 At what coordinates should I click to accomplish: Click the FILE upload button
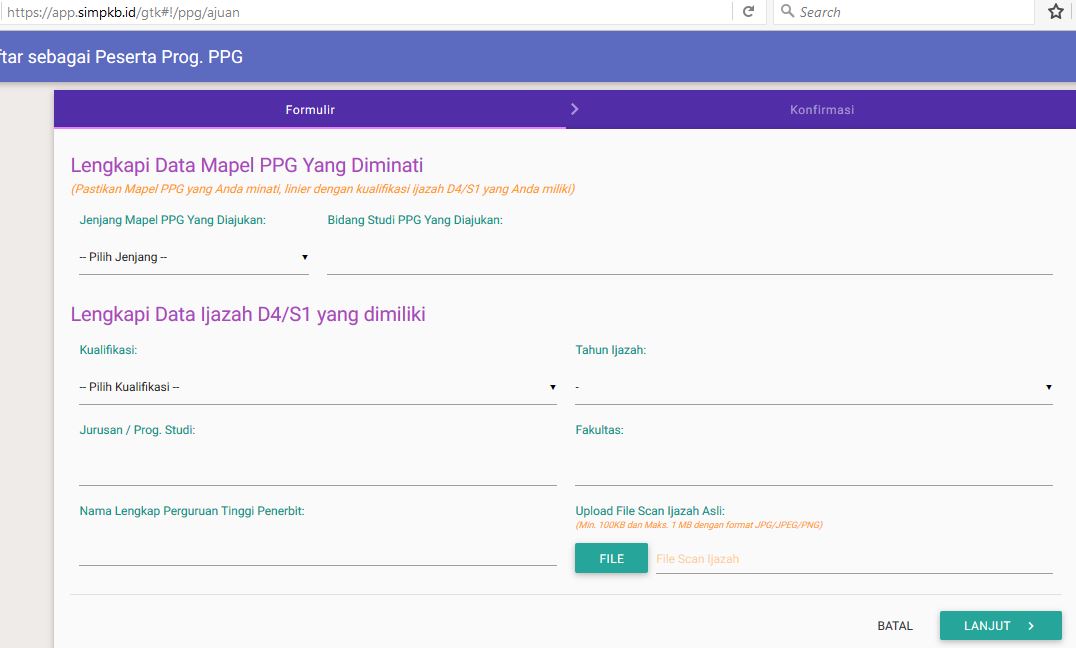[x=611, y=558]
